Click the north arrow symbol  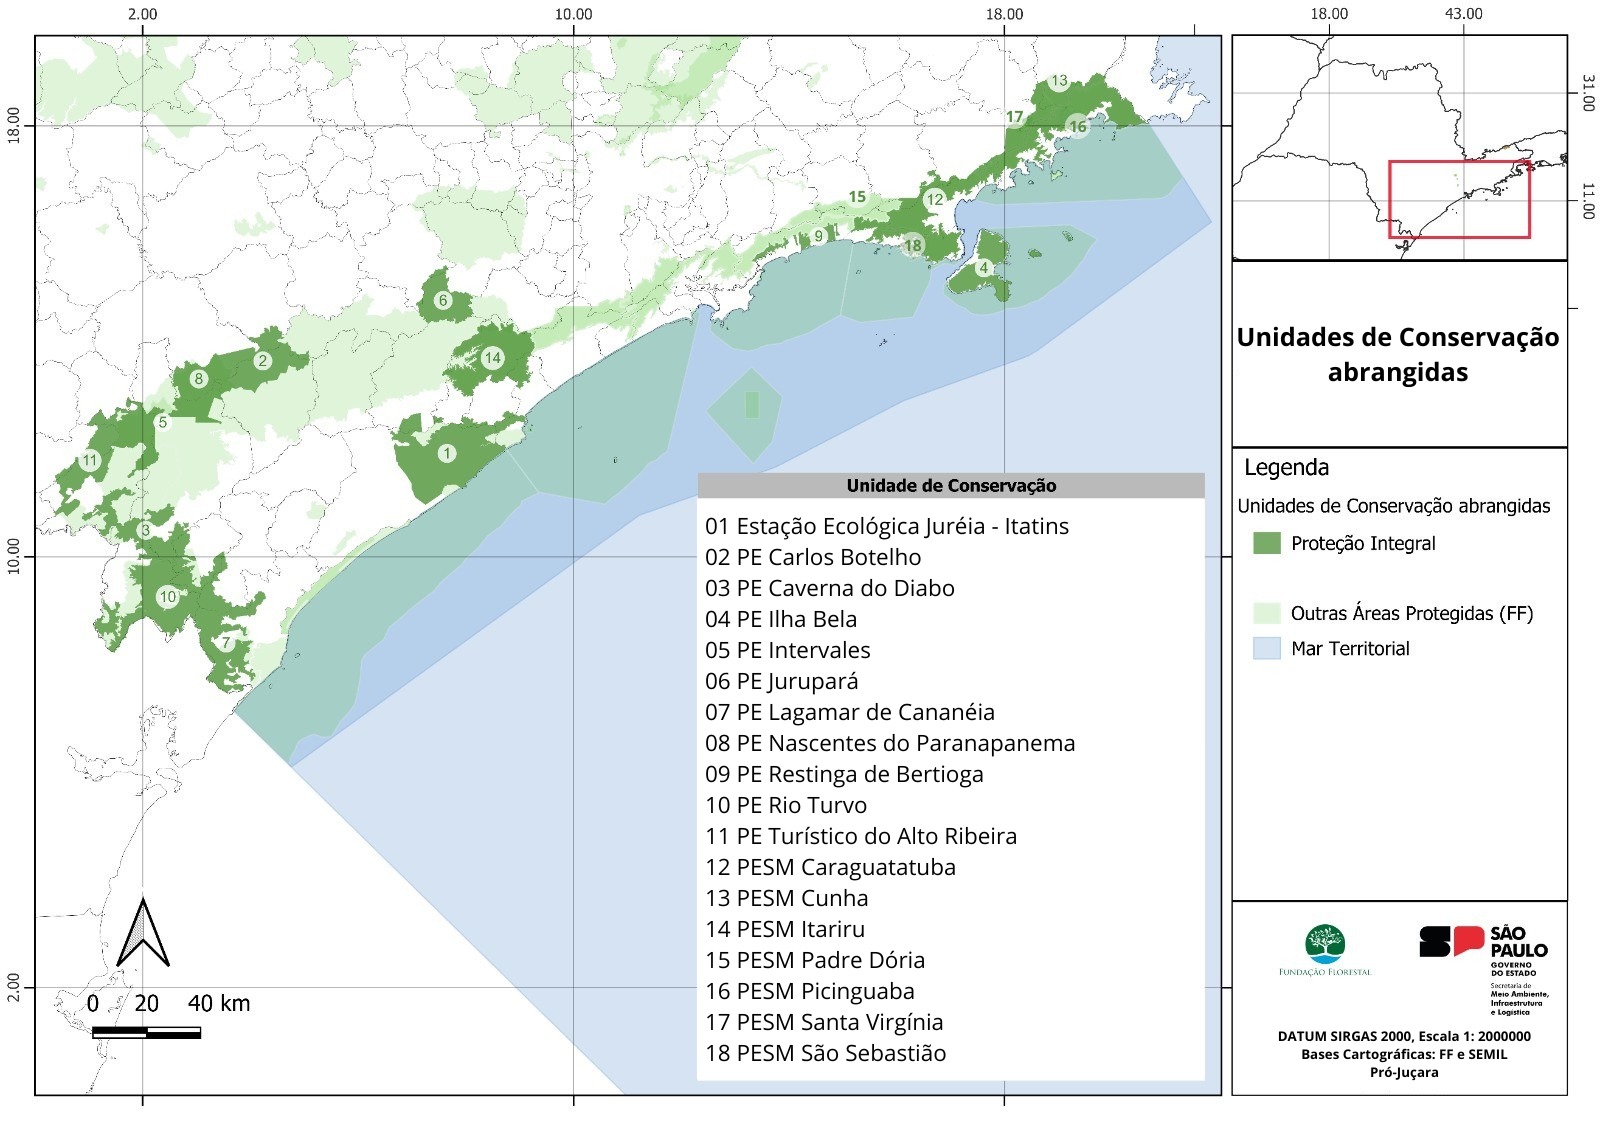(x=143, y=933)
